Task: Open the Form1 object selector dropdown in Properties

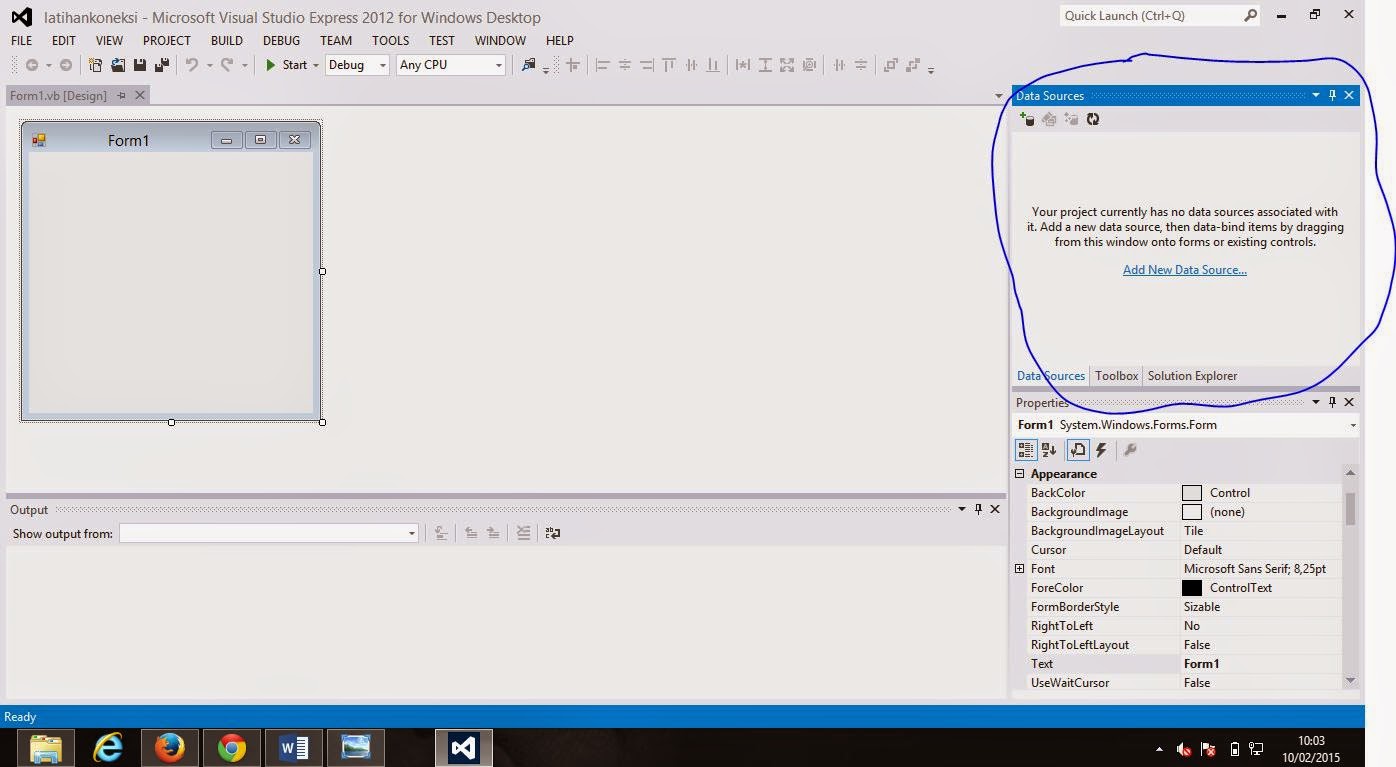Action: [1352, 425]
